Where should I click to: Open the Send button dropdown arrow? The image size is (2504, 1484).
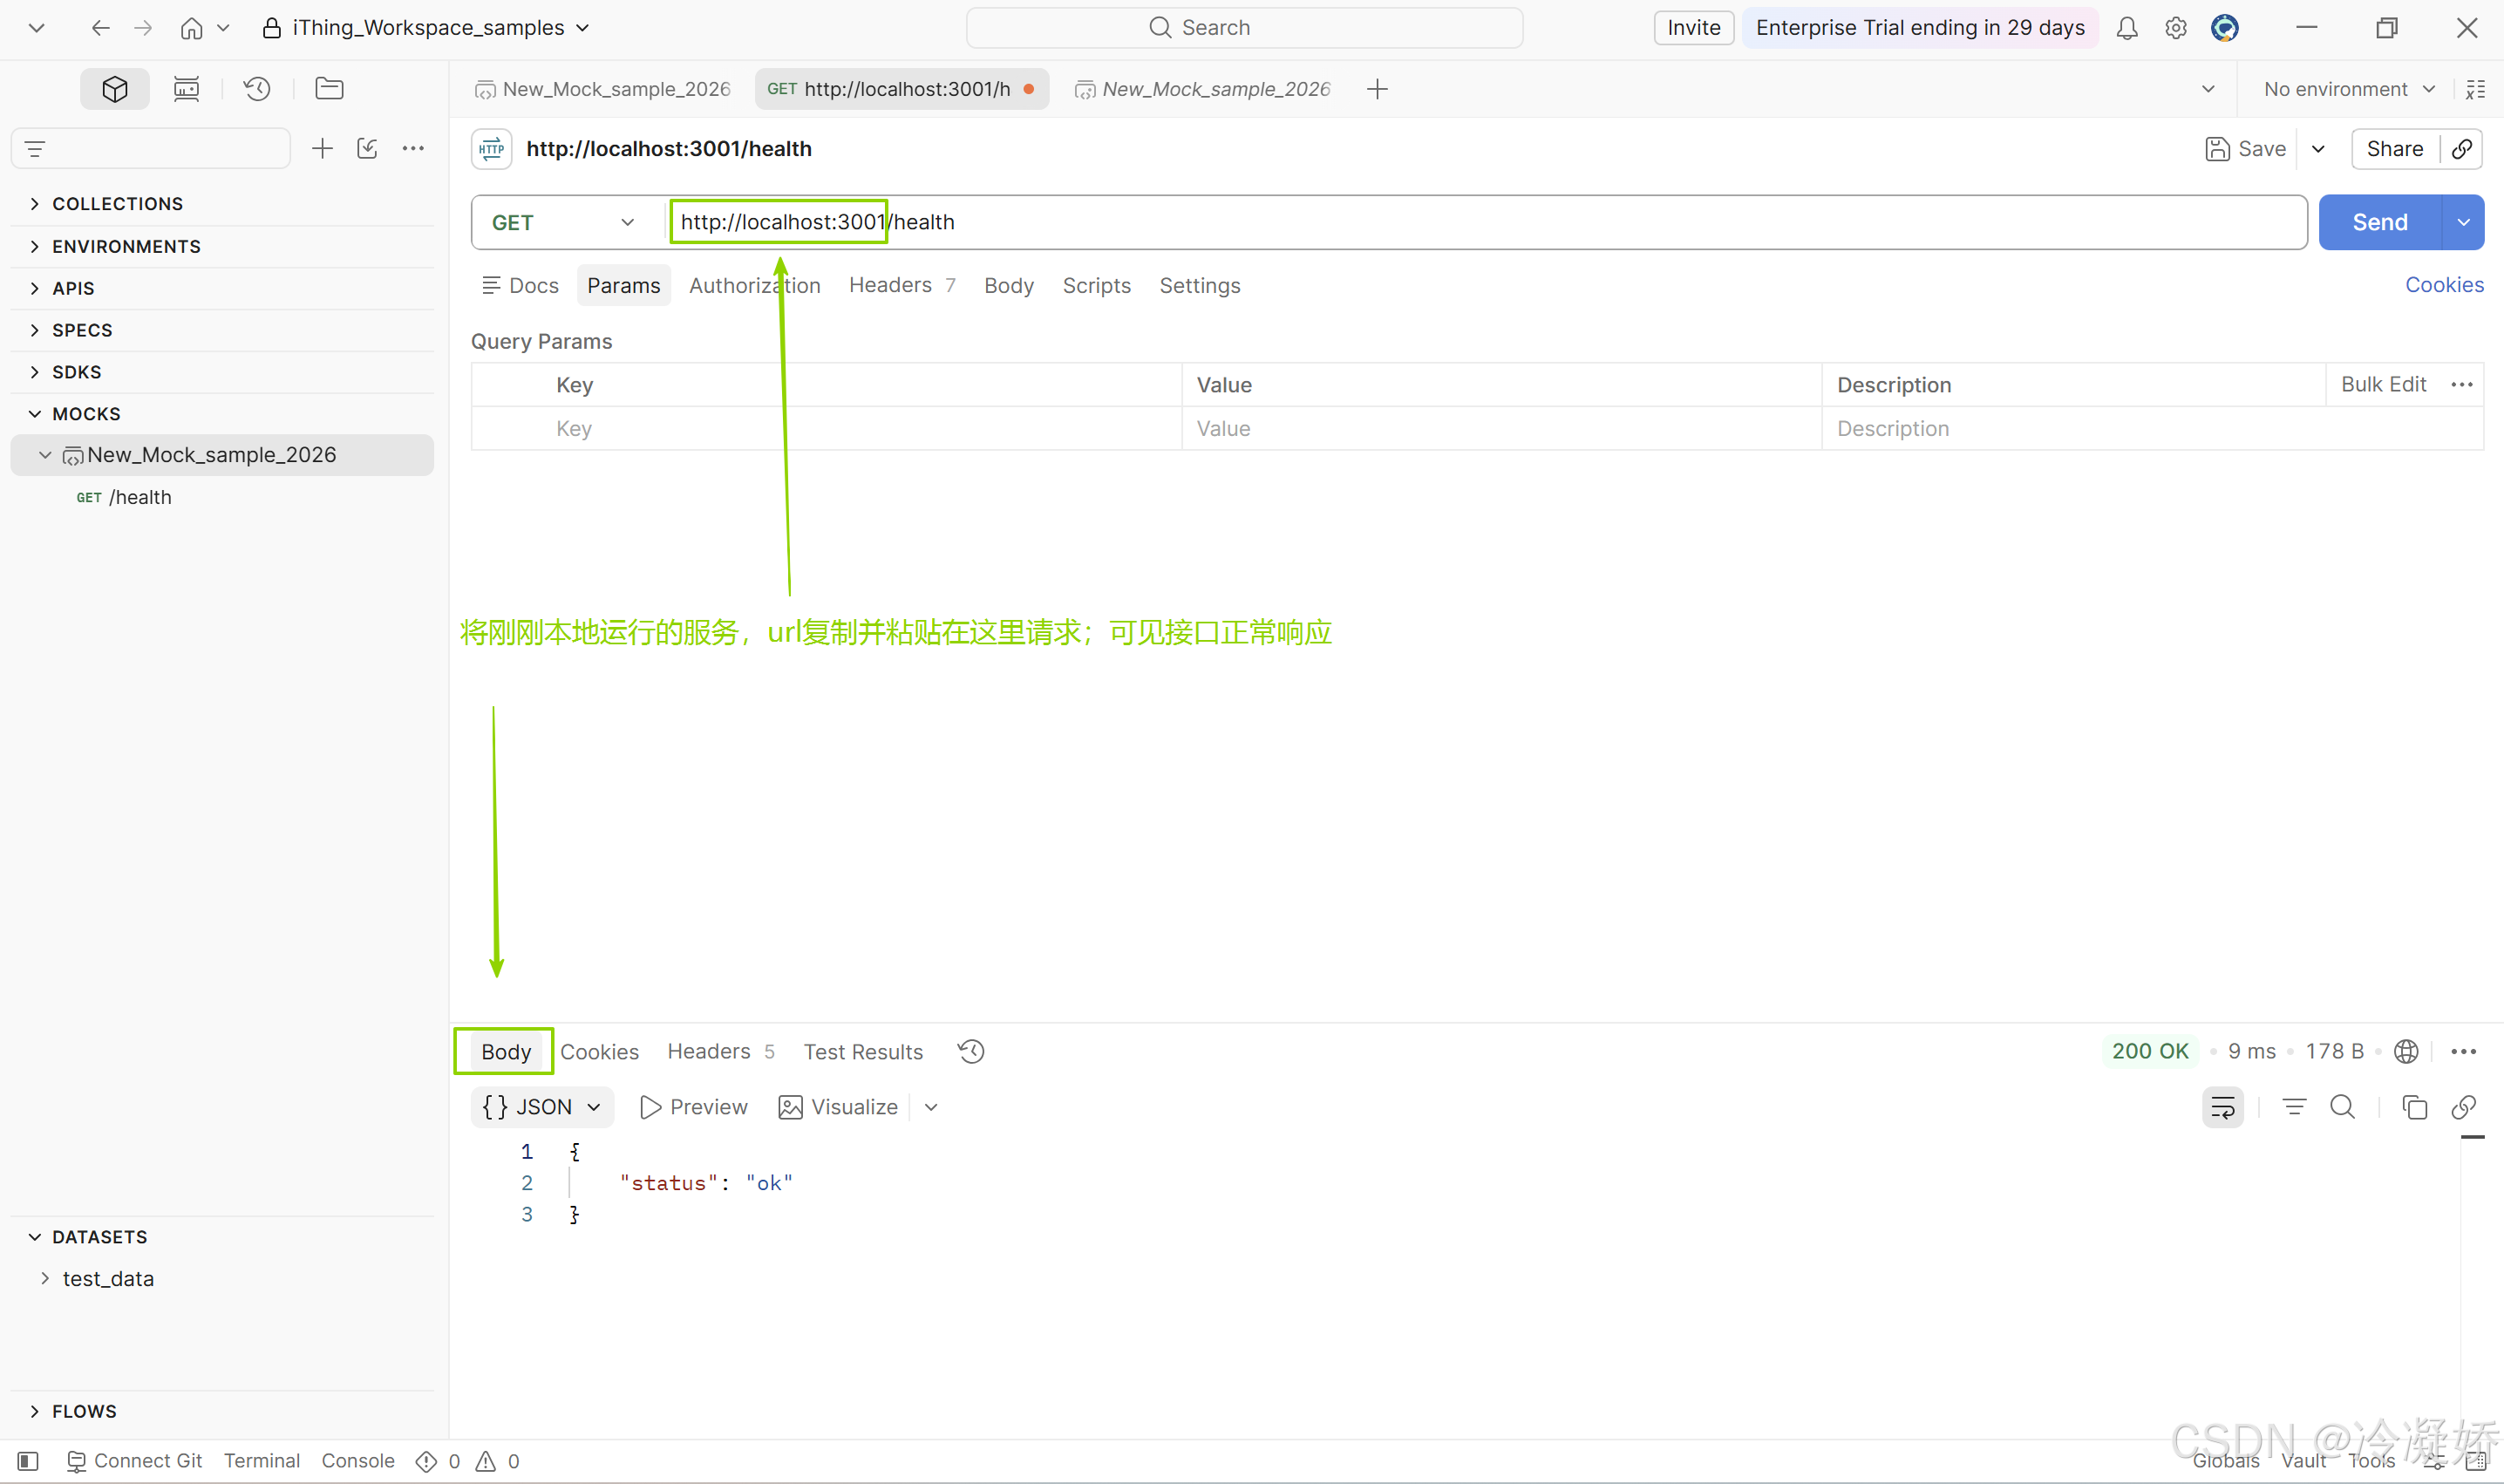click(x=2463, y=222)
